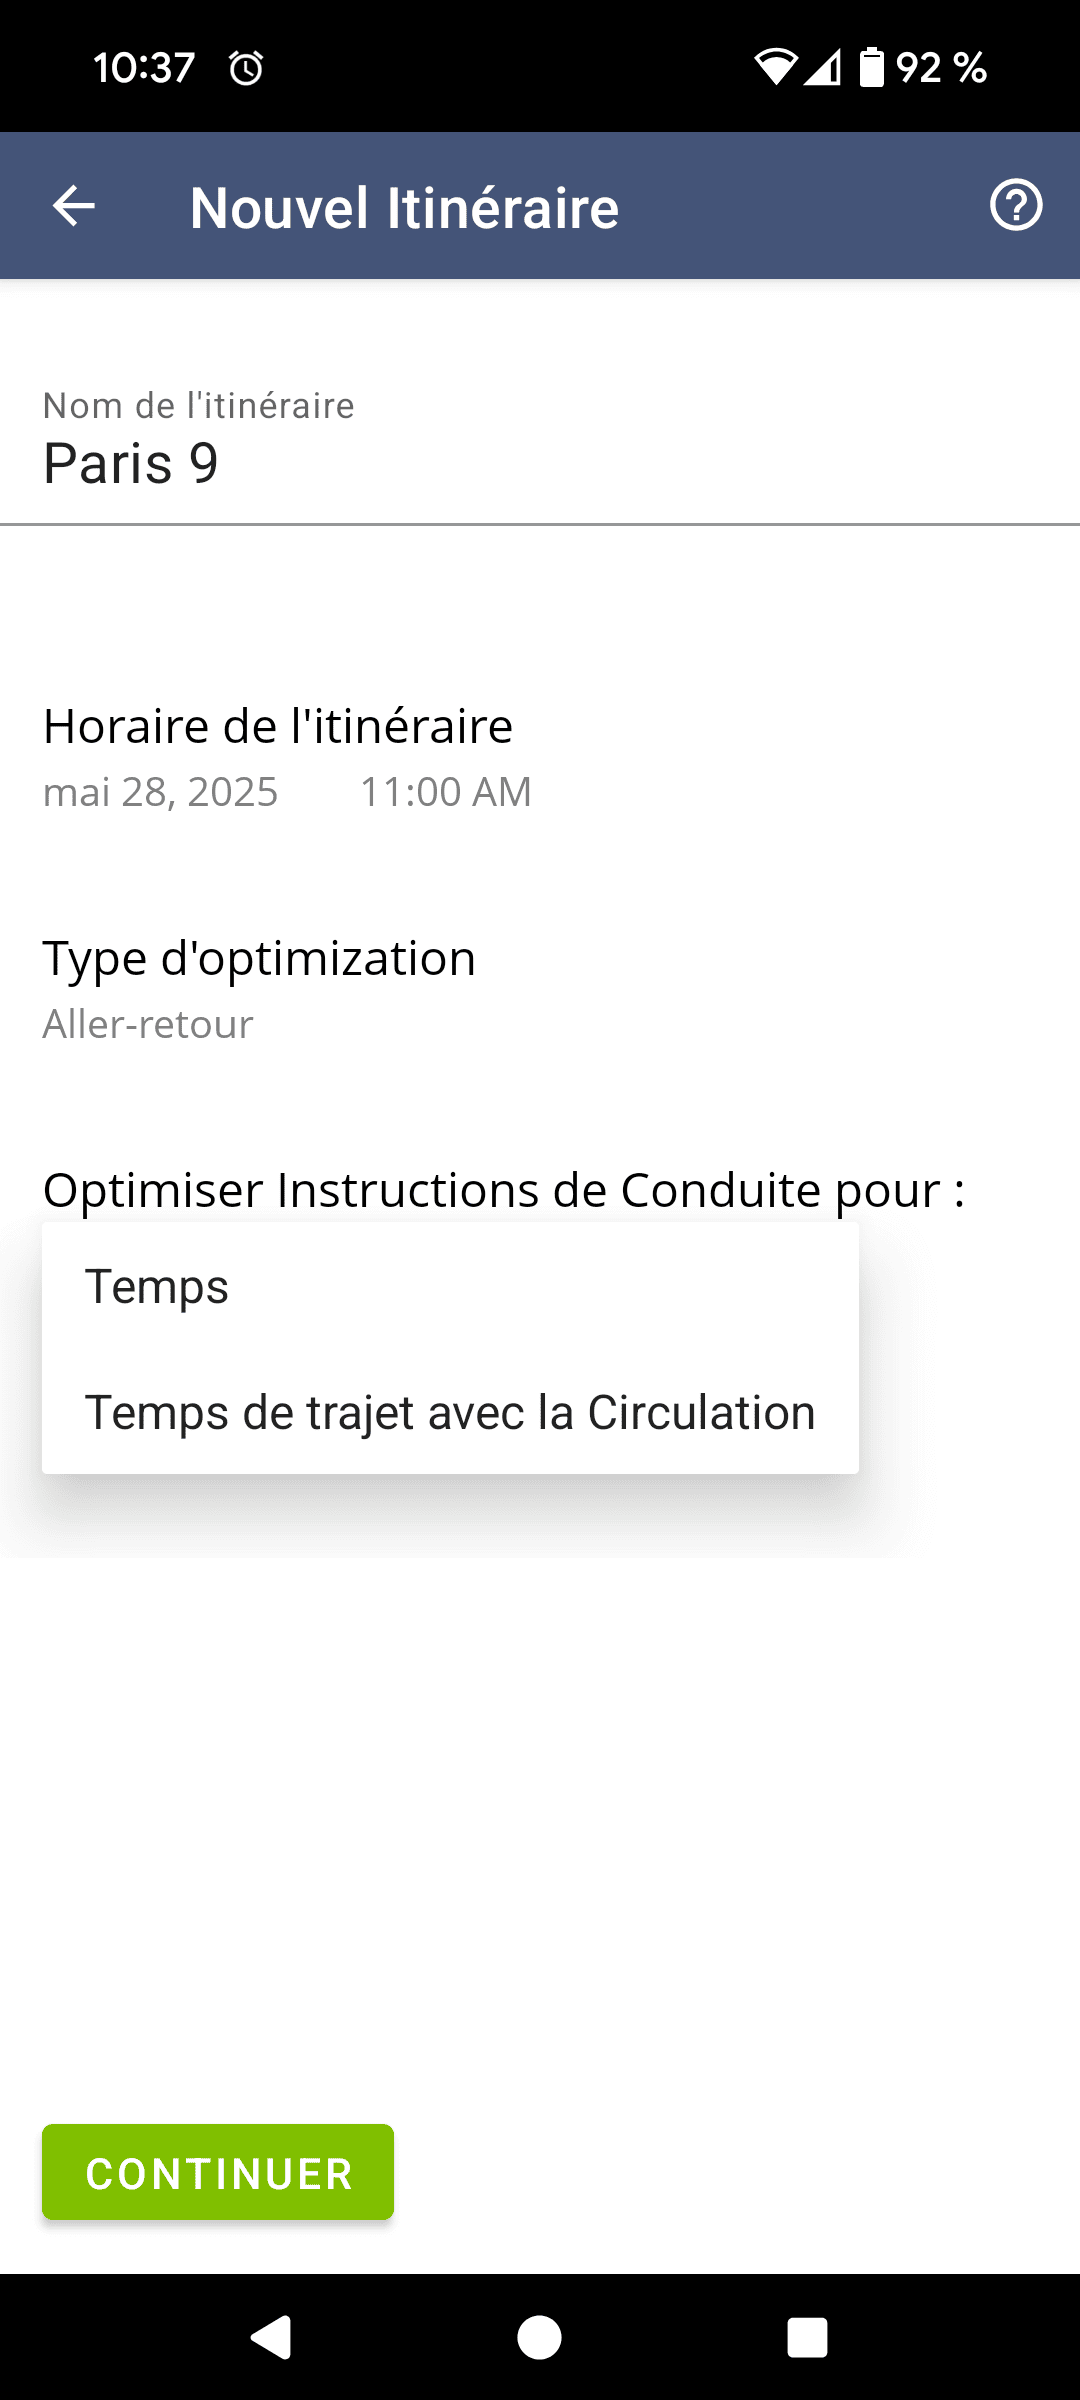Edit the route name field Paris 9
Image resolution: width=1080 pixels, height=2400 pixels.
coord(131,464)
